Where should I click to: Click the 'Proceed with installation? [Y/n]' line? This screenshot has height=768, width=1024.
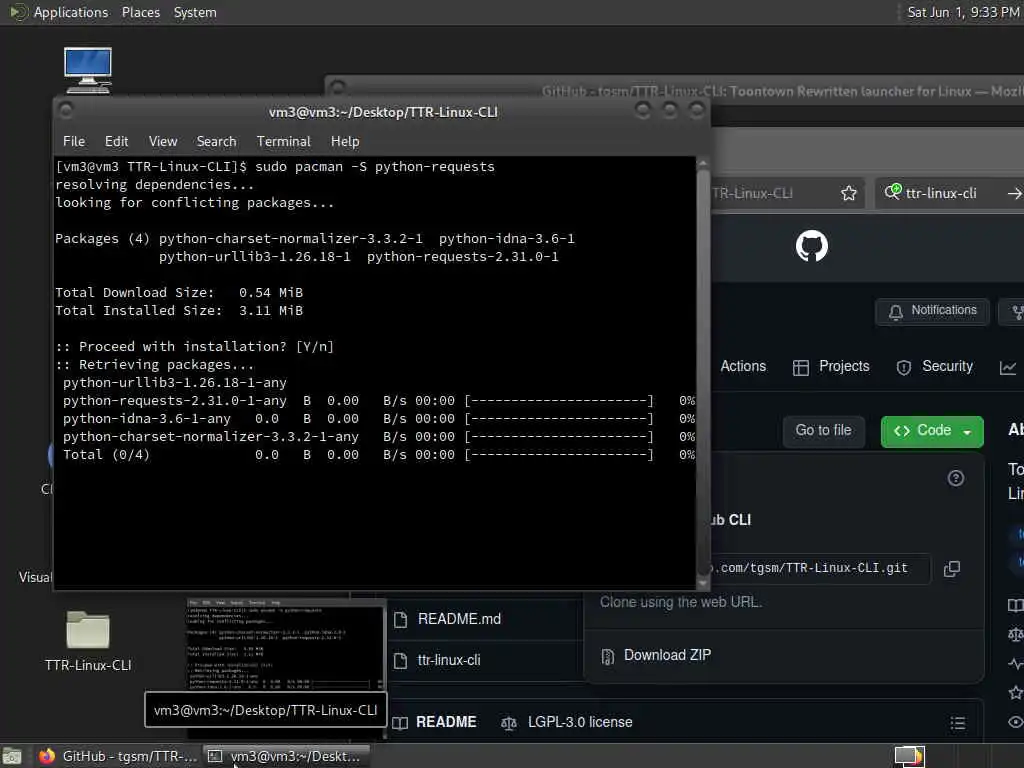(x=195, y=347)
